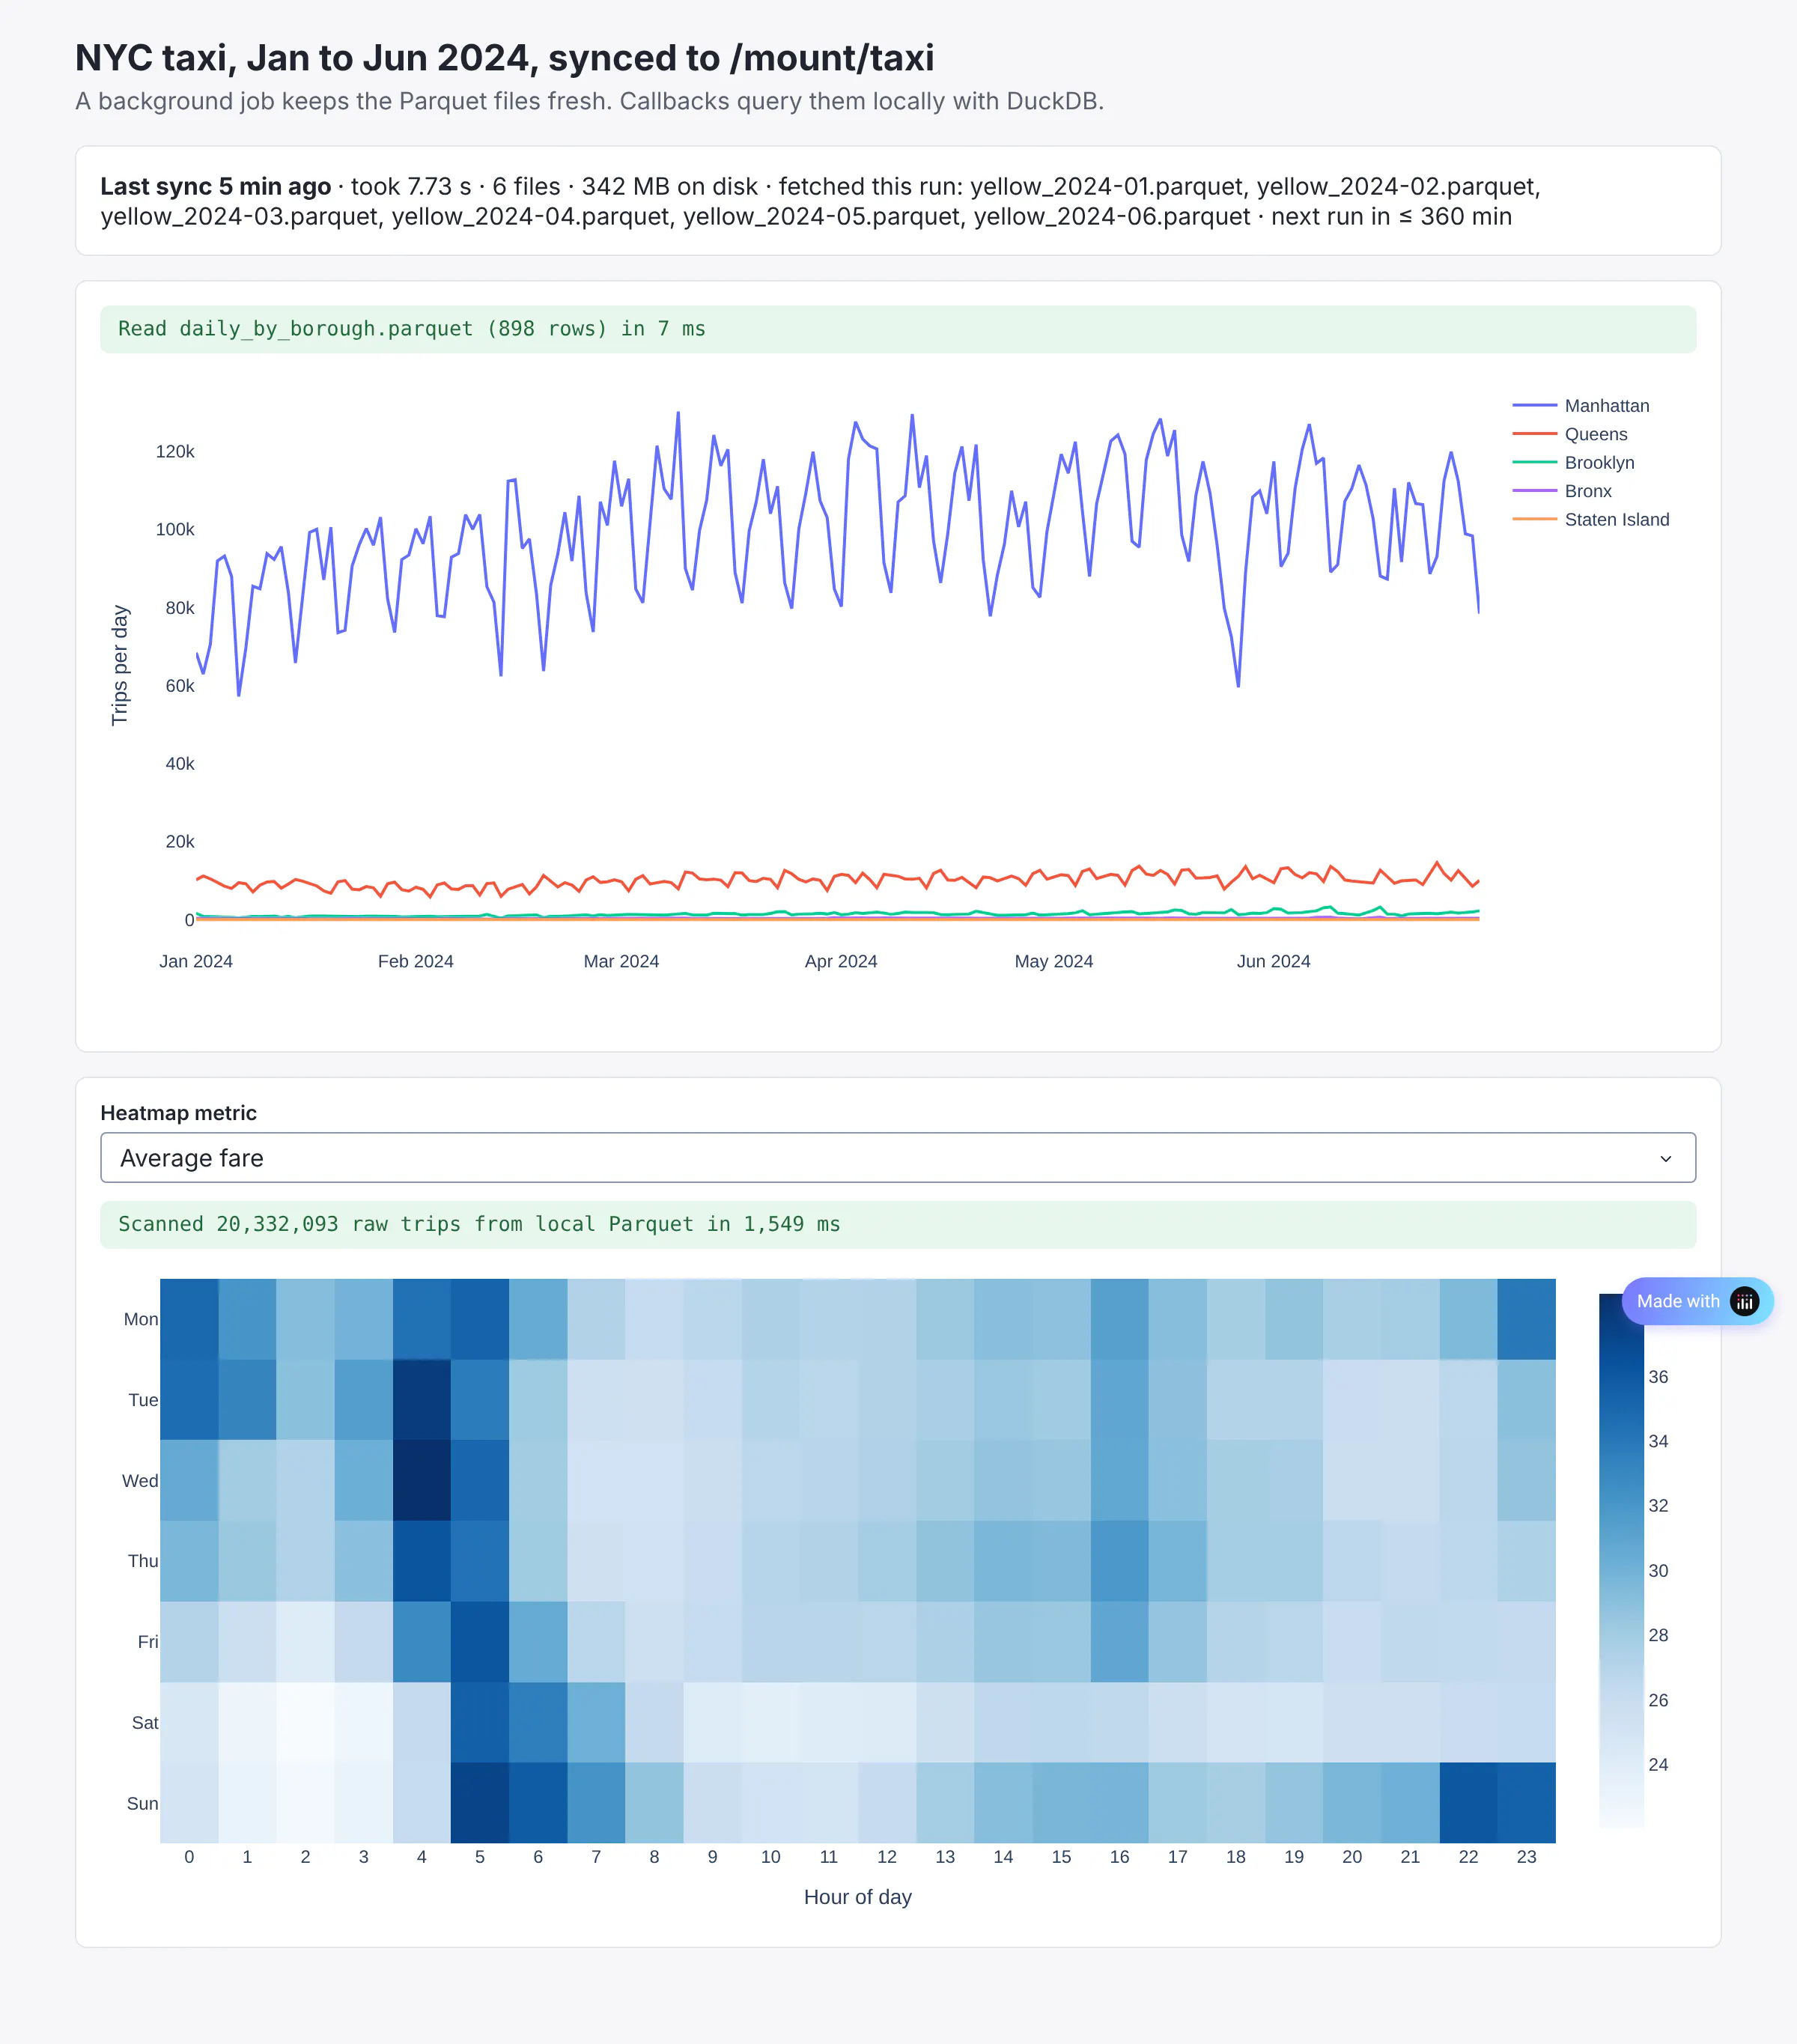The height and width of the screenshot is (2044, 1797).
Task: Click the dropdown chevron beside Average fare
Action: [x=1665, y=1158]
